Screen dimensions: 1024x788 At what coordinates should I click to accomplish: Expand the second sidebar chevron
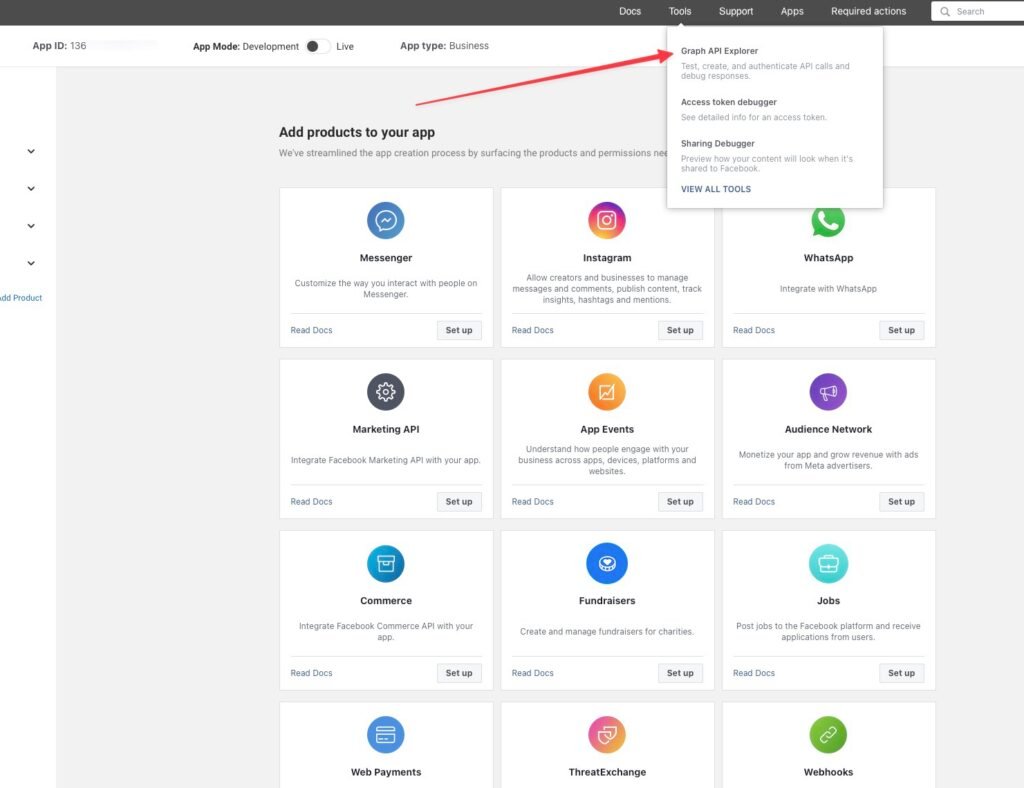point(31,189)
